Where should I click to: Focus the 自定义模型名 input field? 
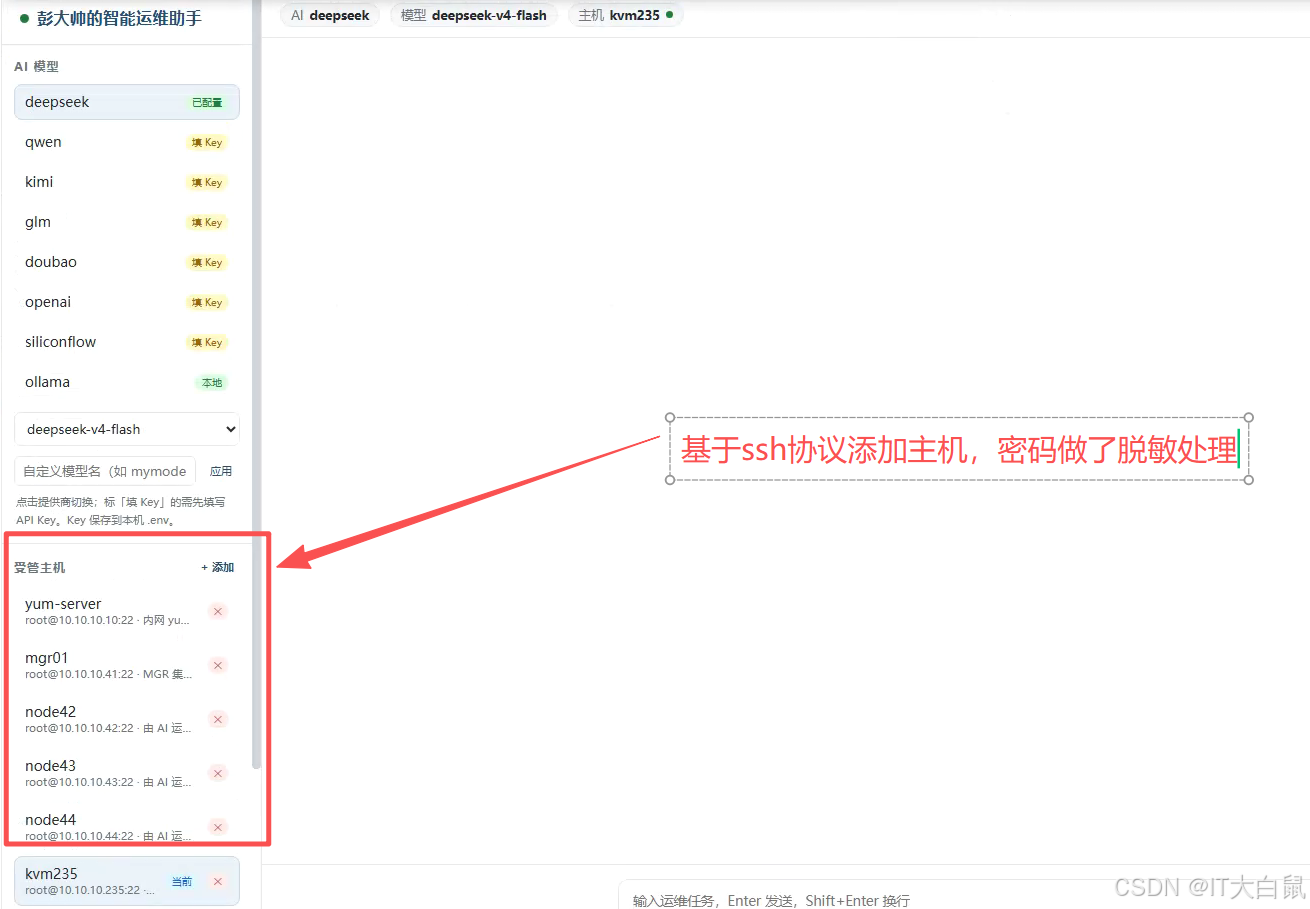(x=105, y=471)
